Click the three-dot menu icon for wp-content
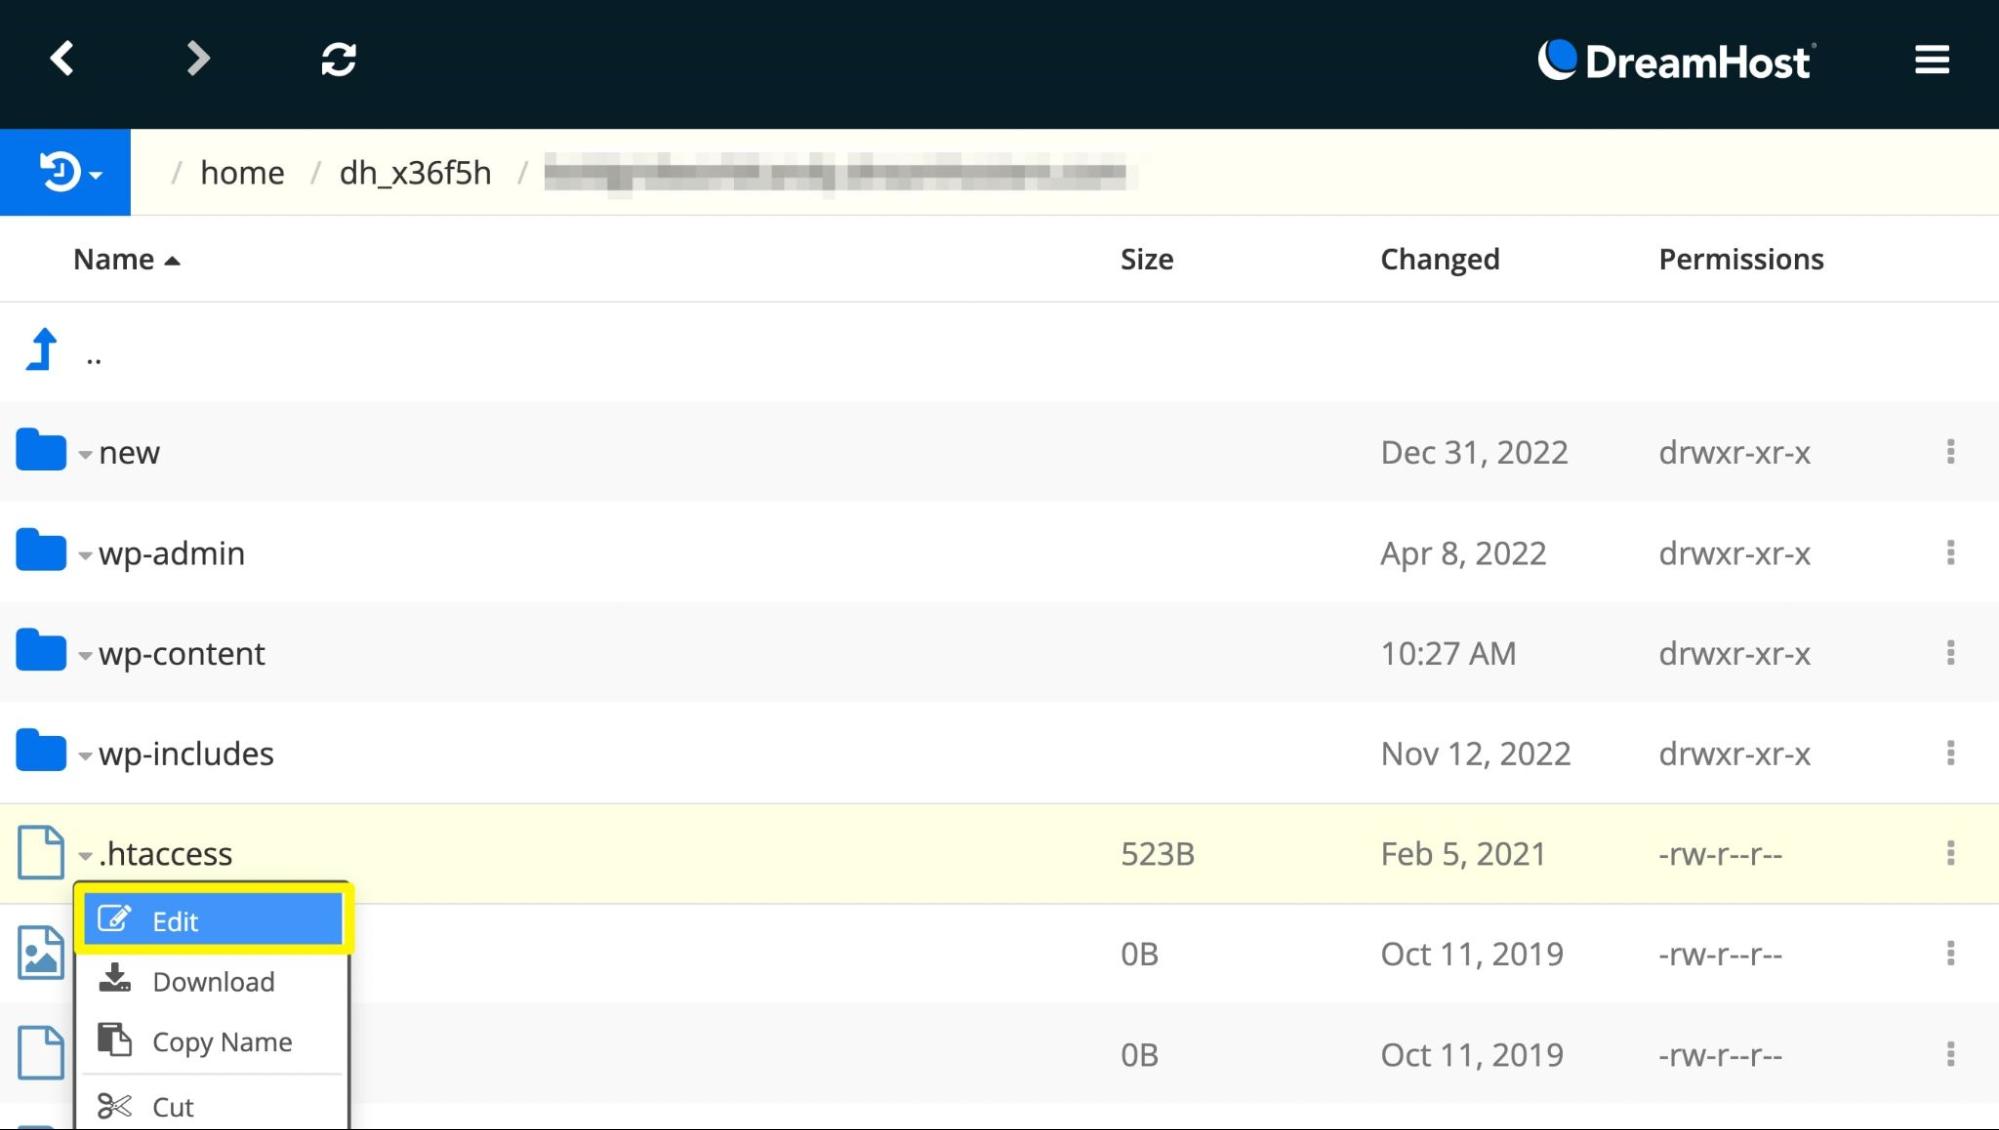 [x=1950, y=652]
